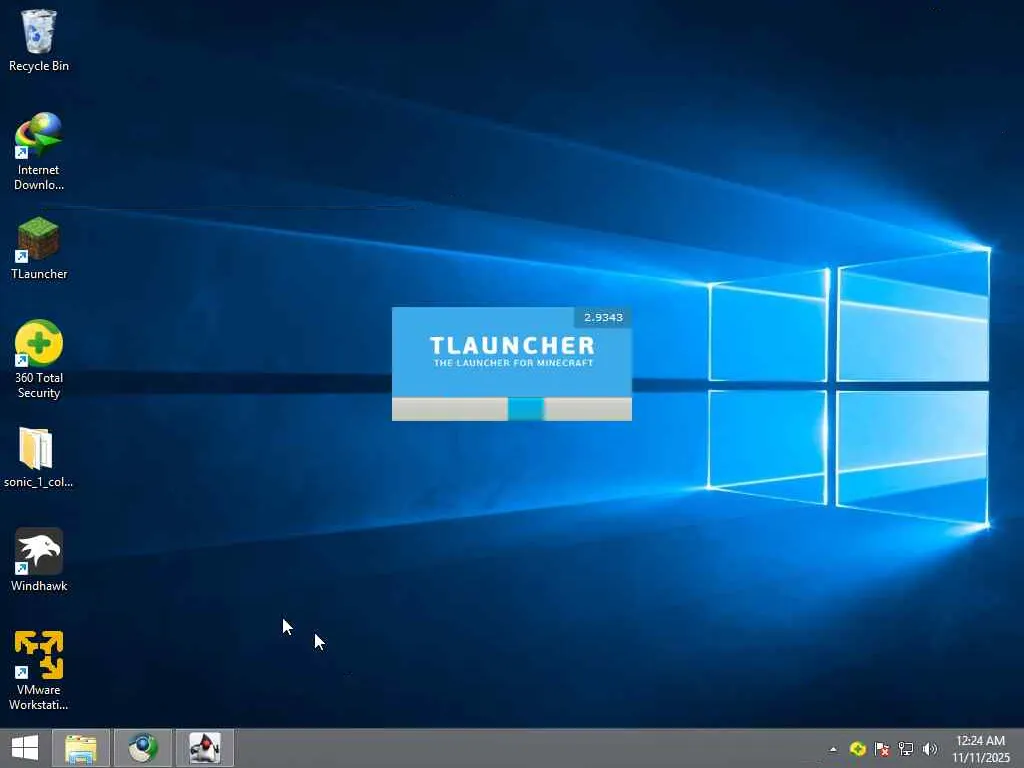Select the 360 Total Security shortcut
The image size is (1024, 768).
39,359
